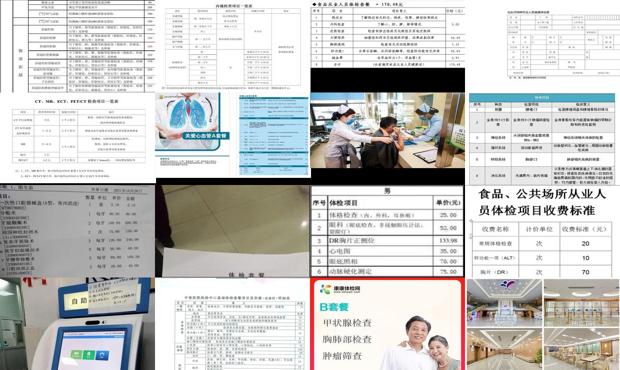Click the 肿瘤筛查 text
Viewport: 620px width, 370px height.
pyautogui.click(x=342, y=356)
